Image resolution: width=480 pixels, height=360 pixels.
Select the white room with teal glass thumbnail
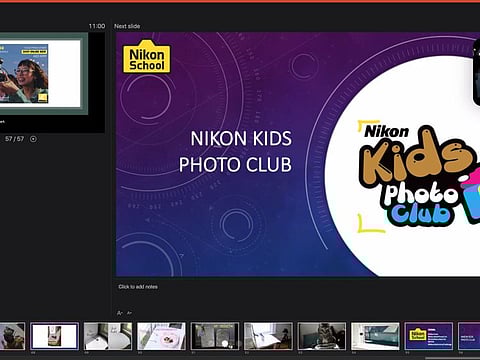pyautogui.click(x=375, y=336)
